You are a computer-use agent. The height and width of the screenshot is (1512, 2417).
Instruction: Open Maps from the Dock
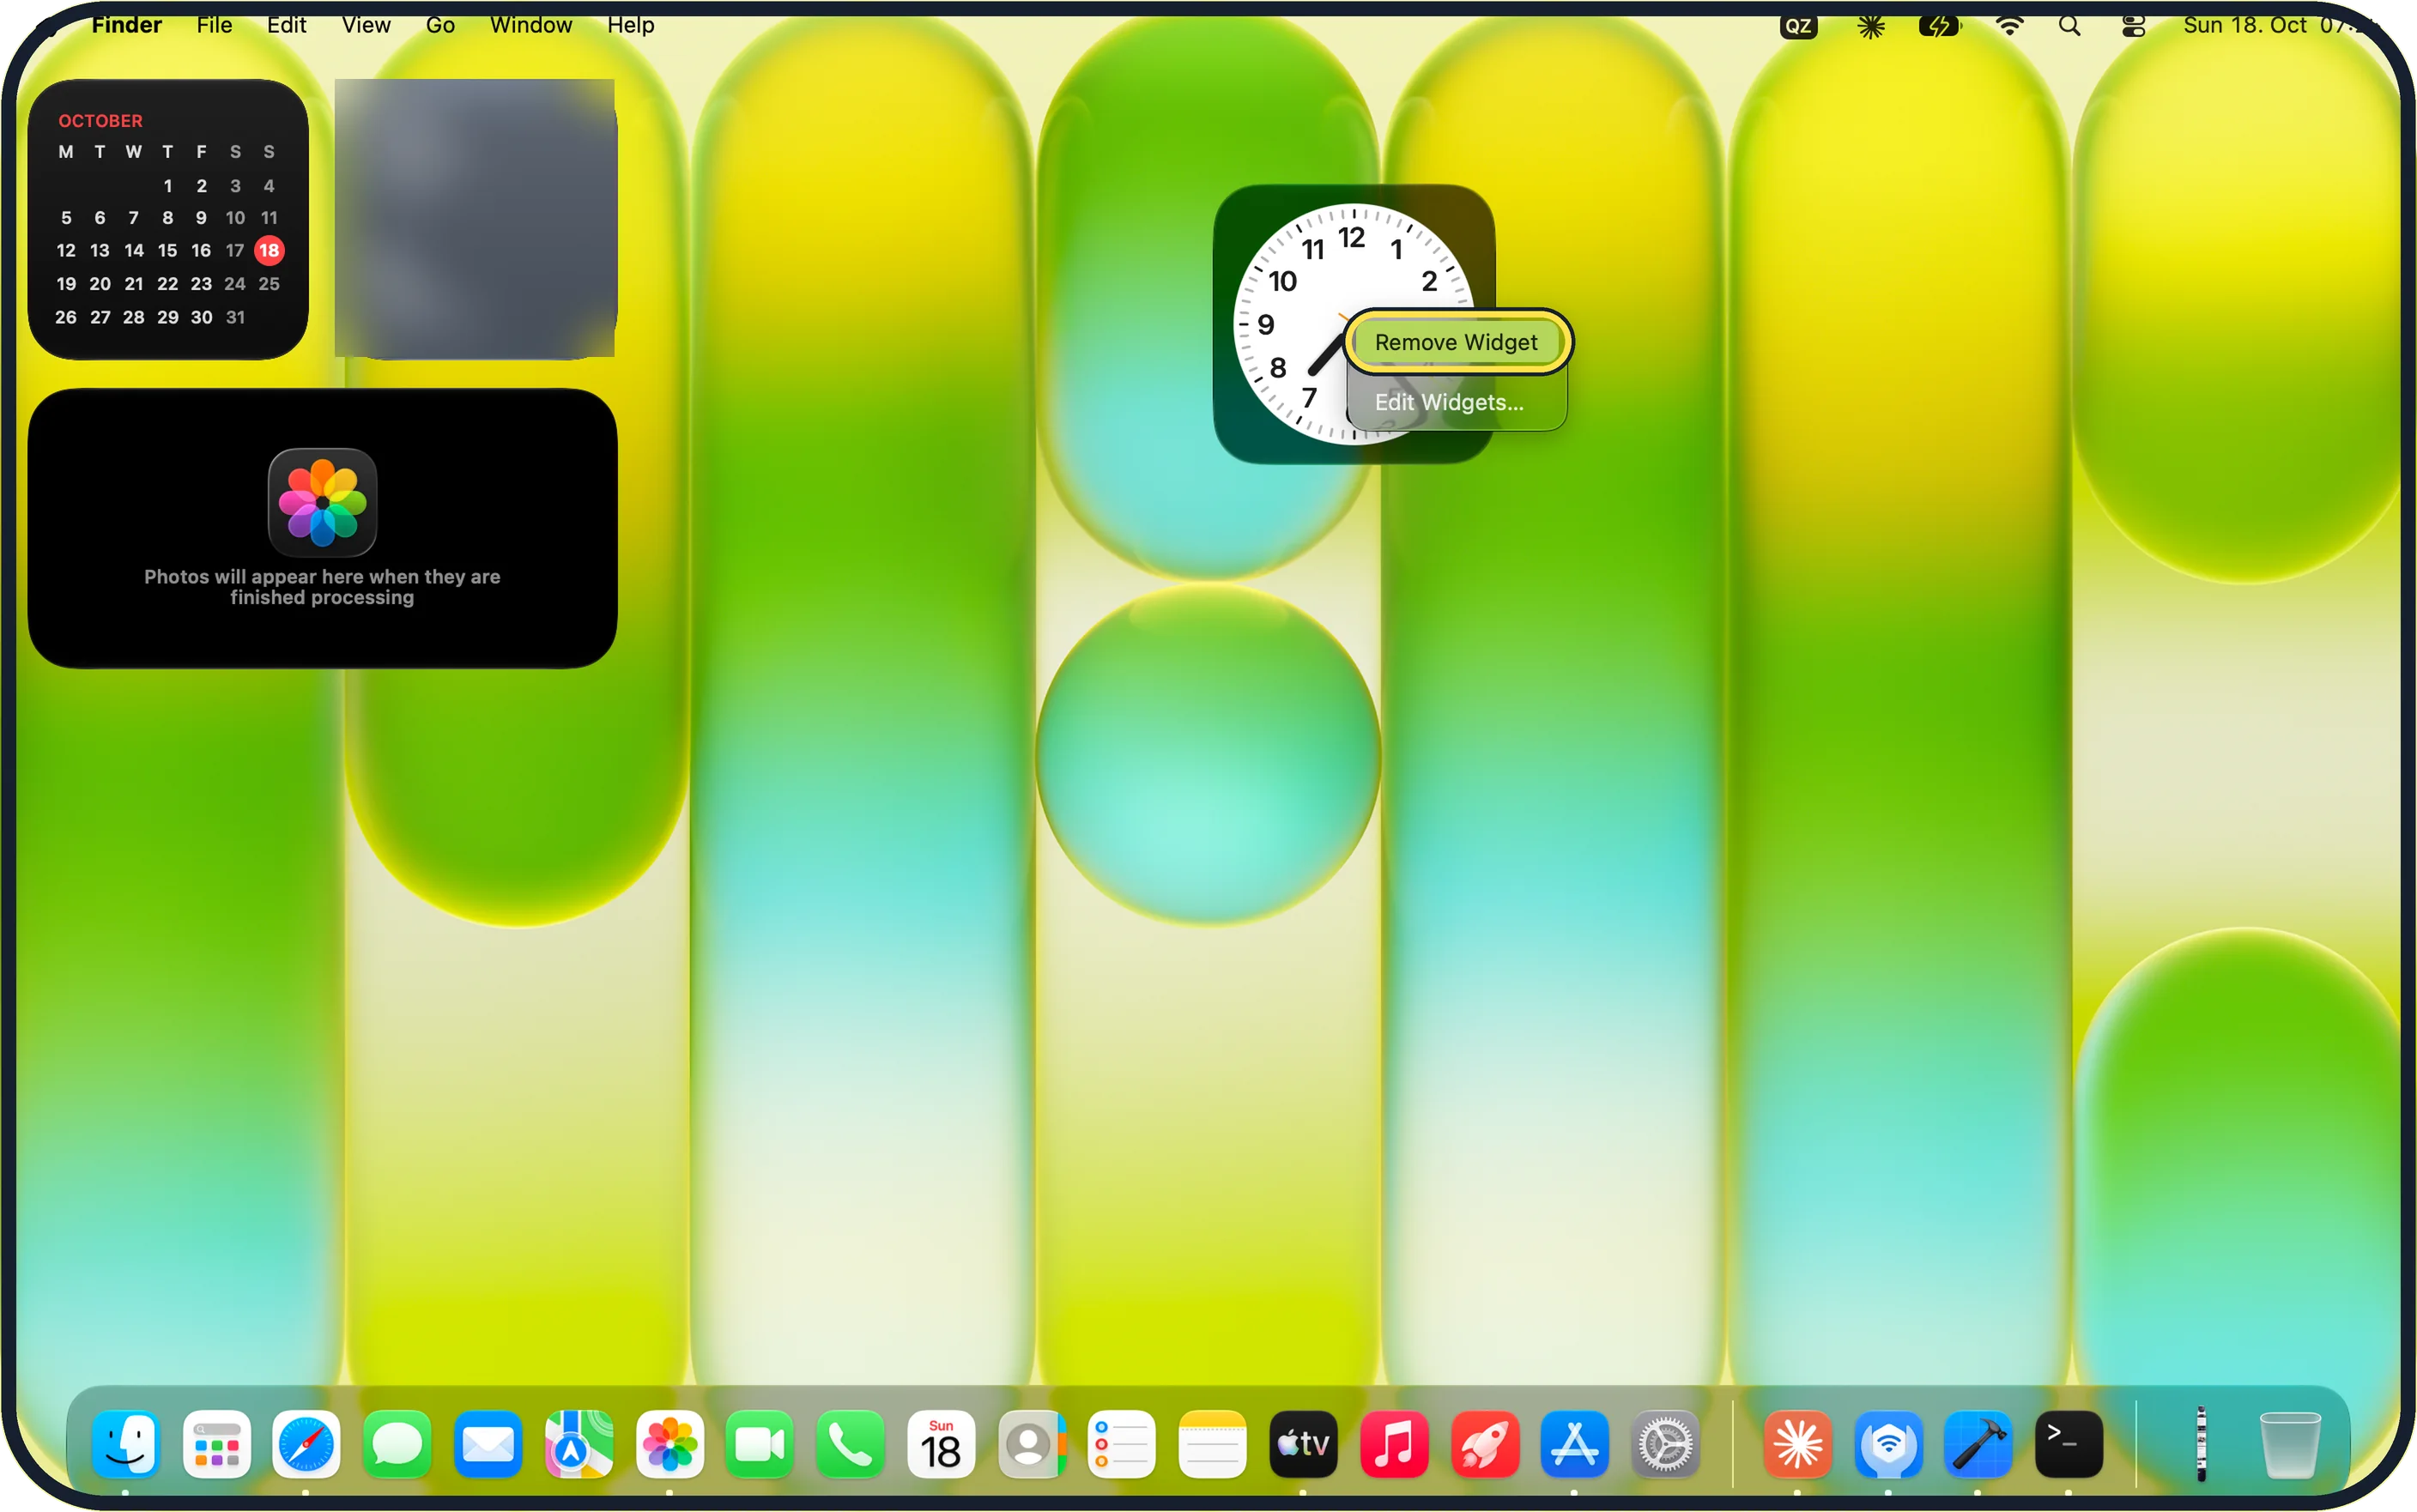click(579, 1444)
